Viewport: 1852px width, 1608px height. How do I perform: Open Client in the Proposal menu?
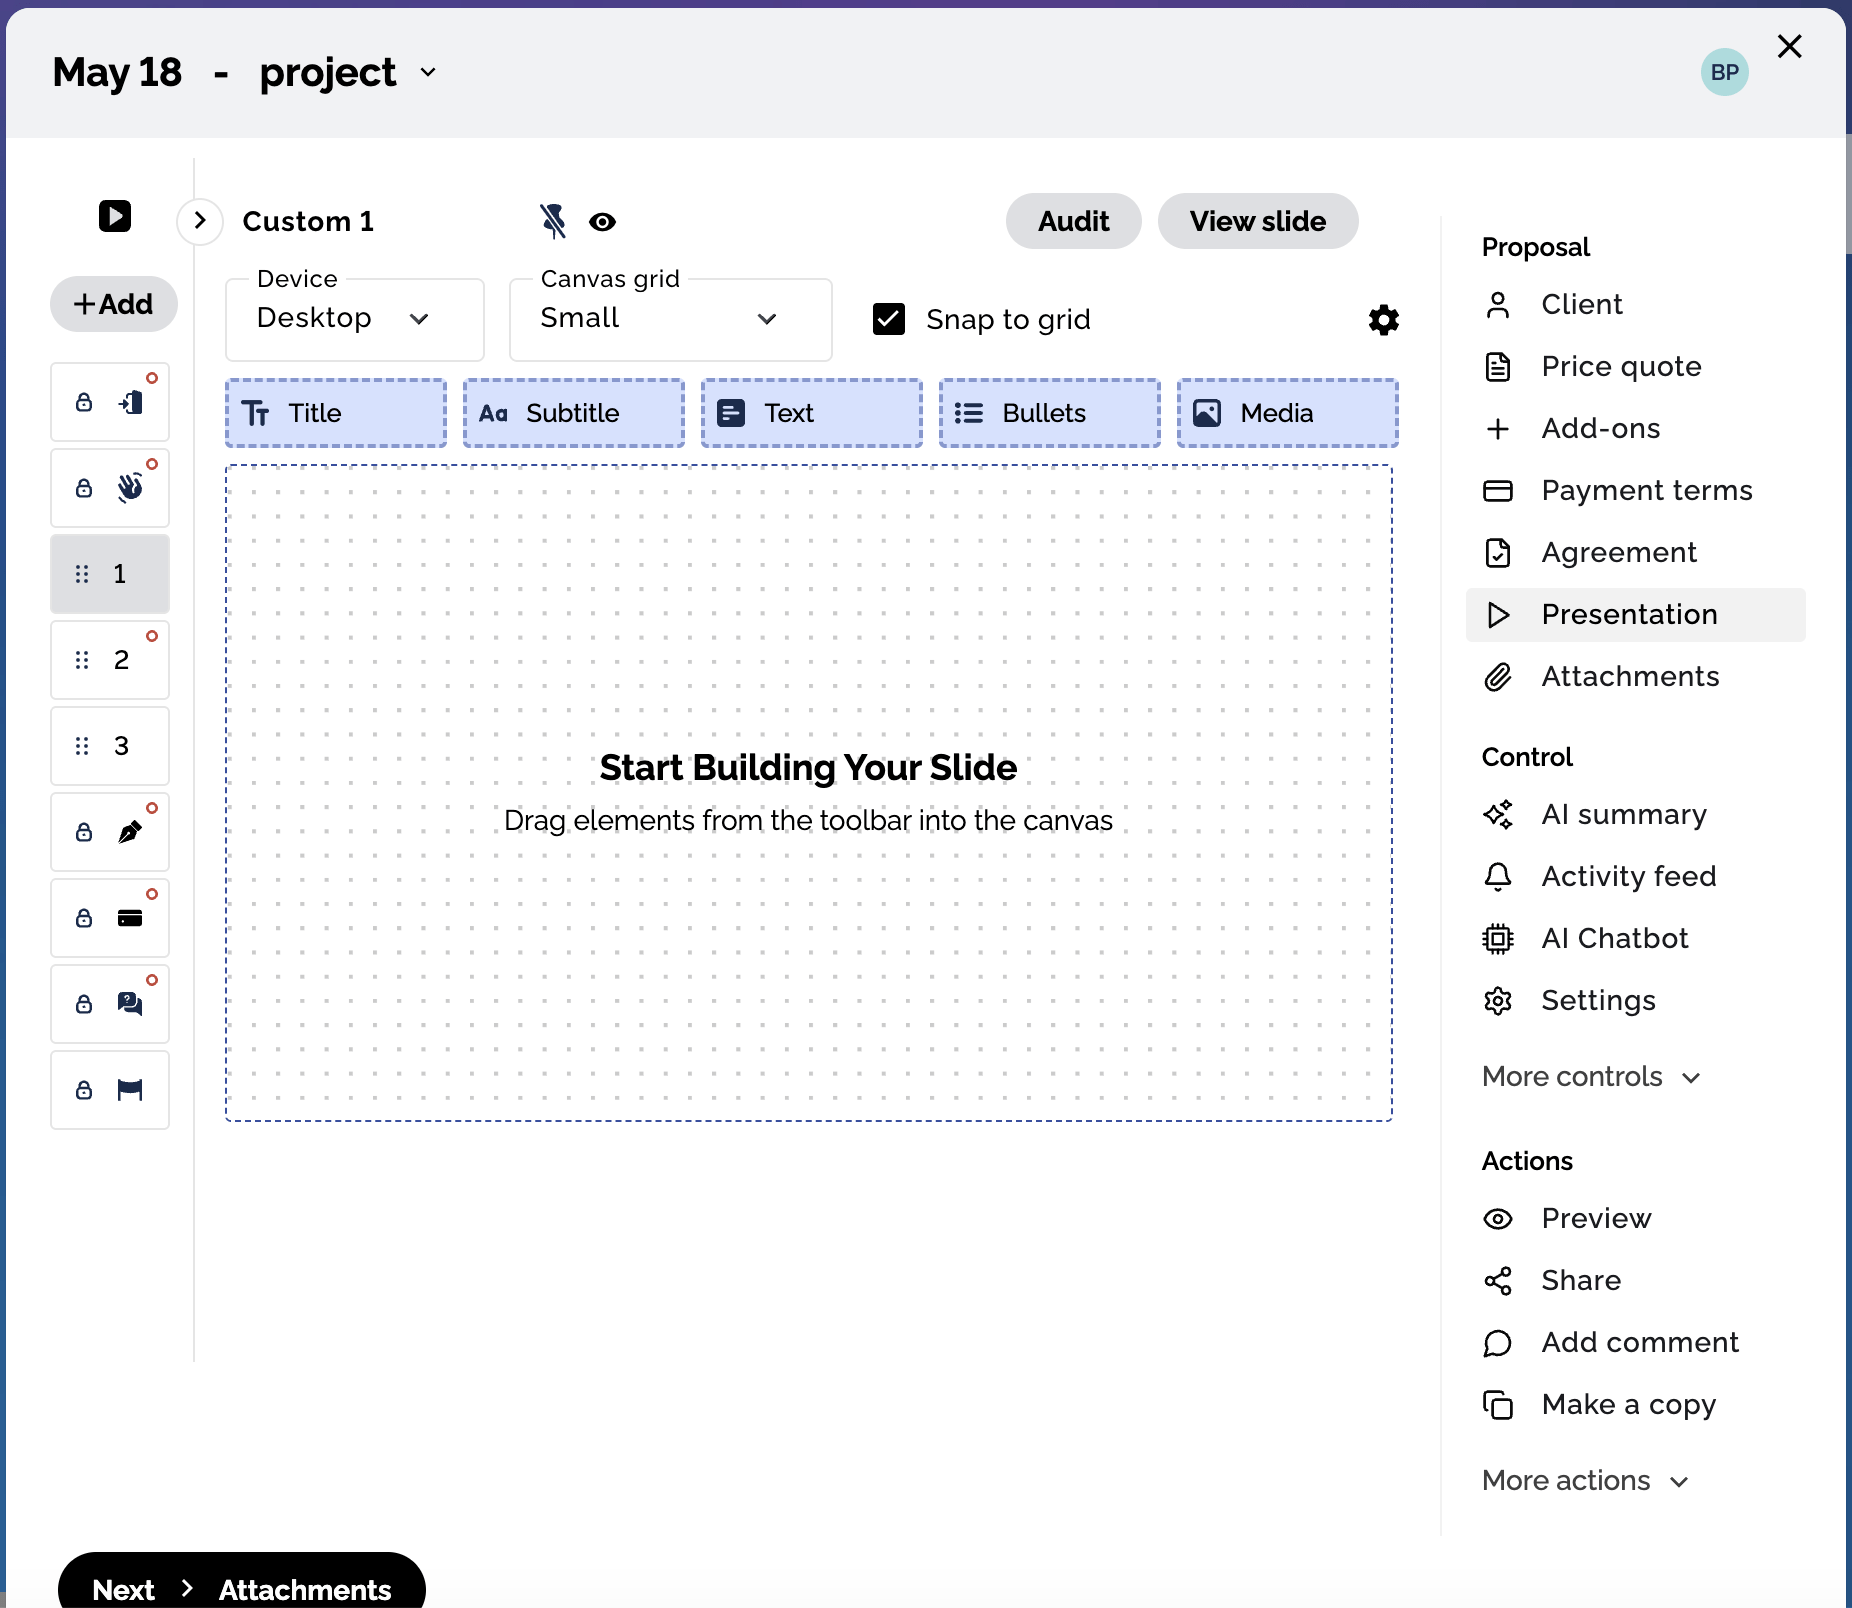click(1635, 304)
